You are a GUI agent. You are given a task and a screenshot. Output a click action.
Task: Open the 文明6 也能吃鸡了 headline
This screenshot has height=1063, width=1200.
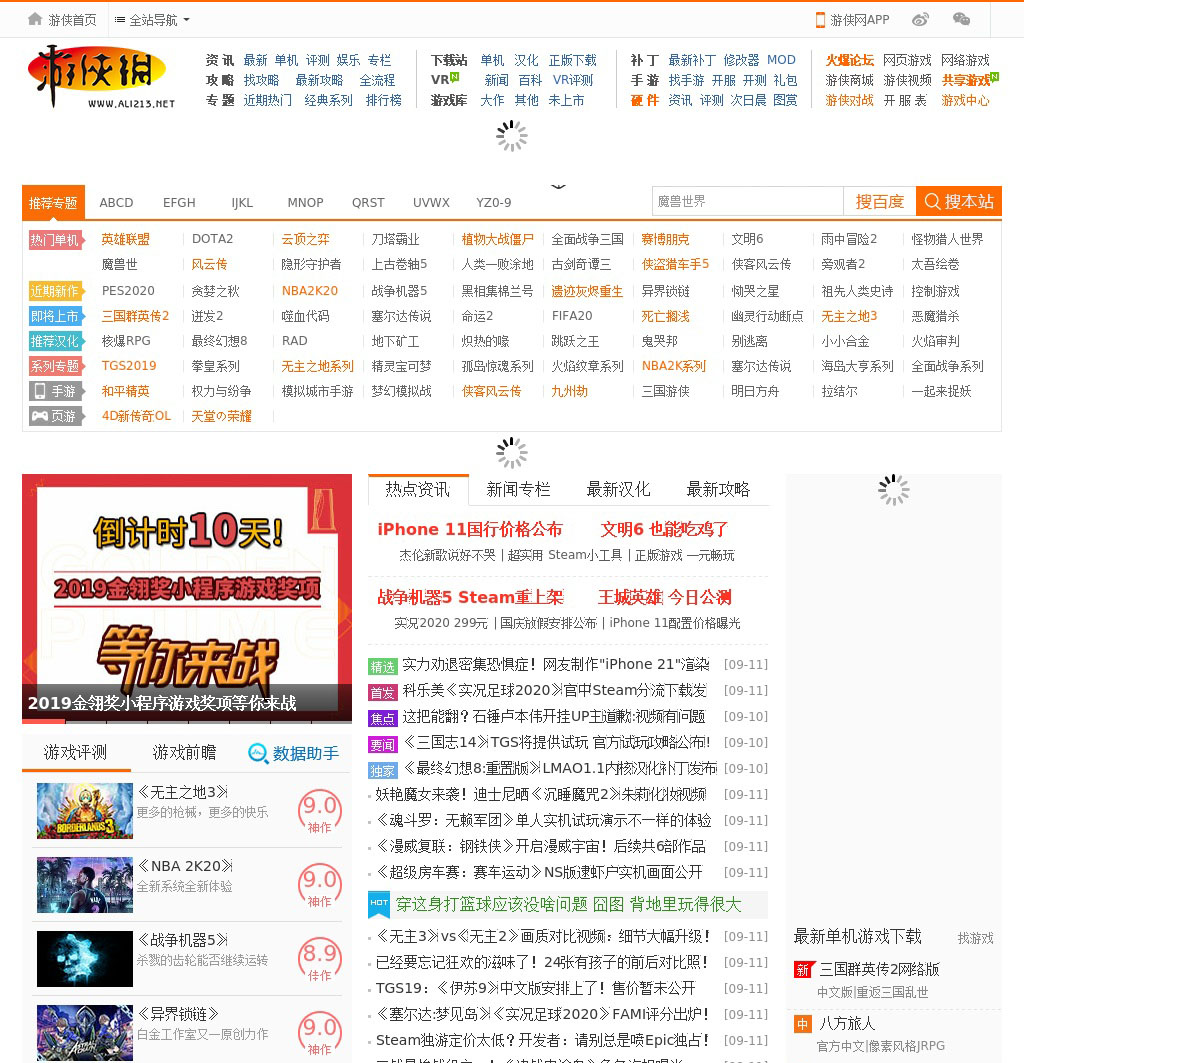pos(665,529)
